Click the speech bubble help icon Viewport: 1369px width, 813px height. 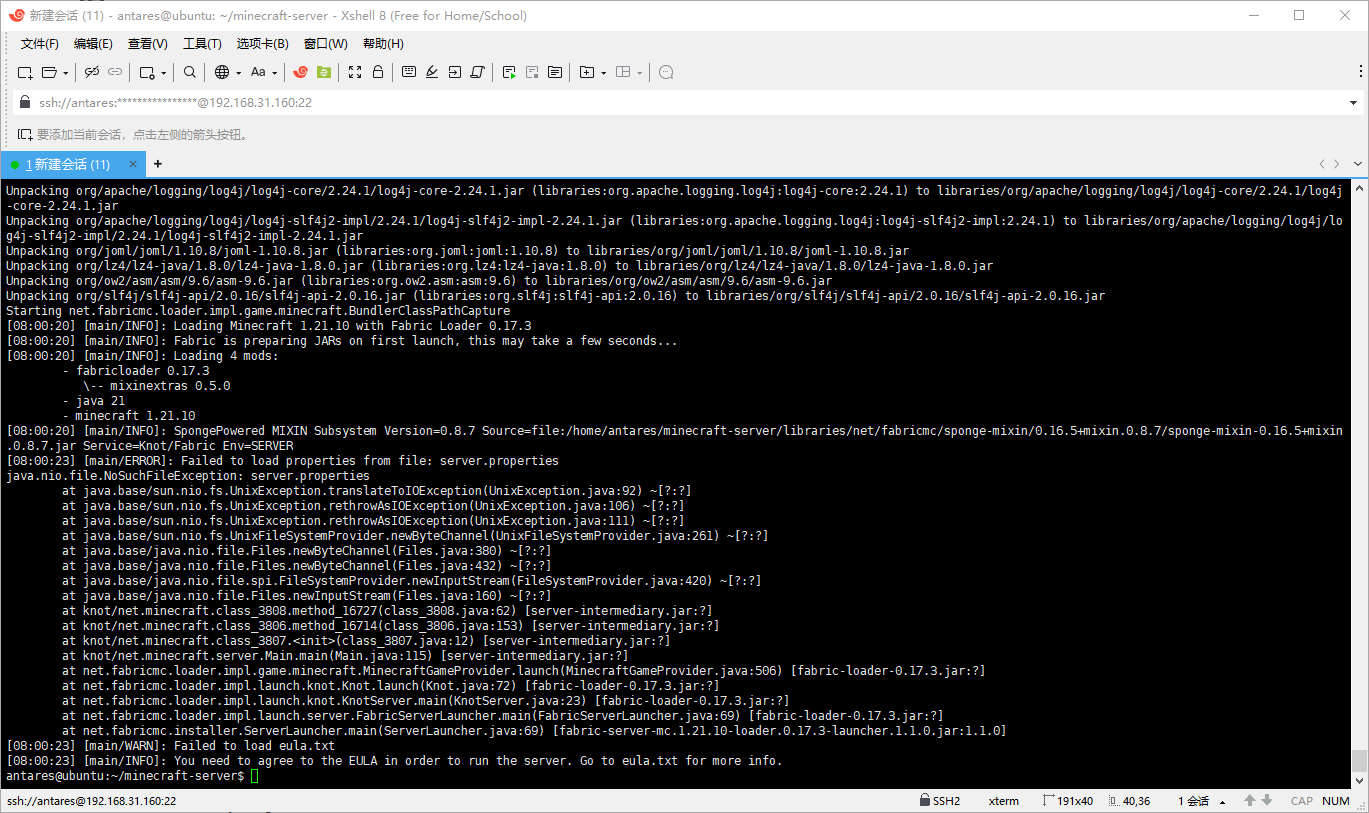tap(667, 72)
